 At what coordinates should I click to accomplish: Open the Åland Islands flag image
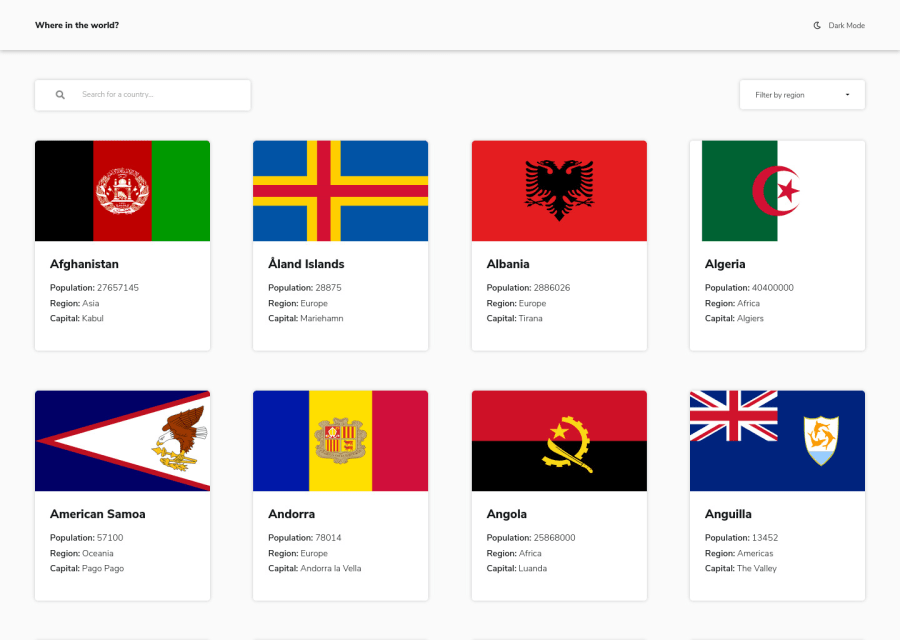[340, 191]
